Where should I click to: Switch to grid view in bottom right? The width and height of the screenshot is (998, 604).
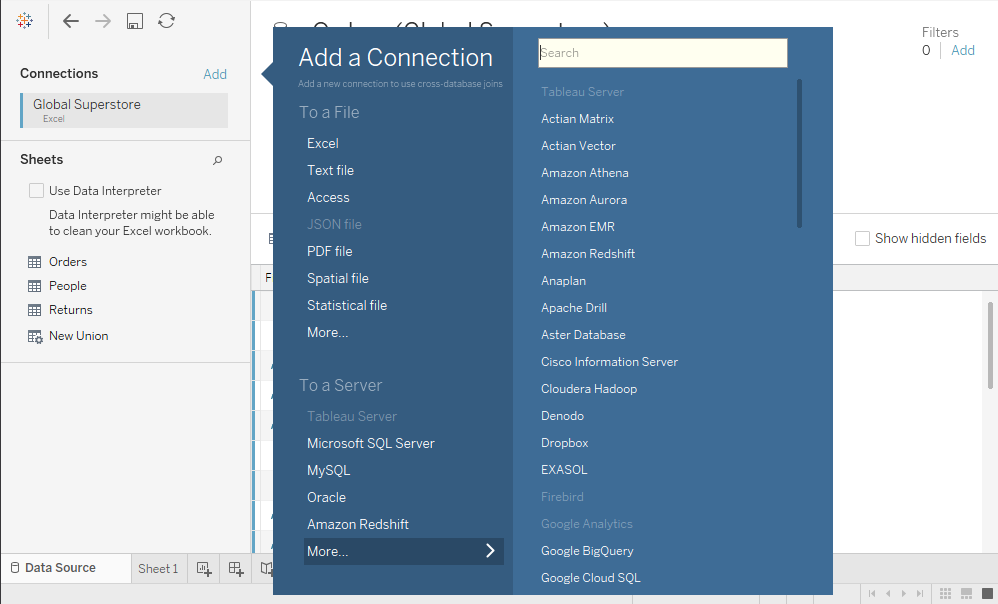click(944, 594)
